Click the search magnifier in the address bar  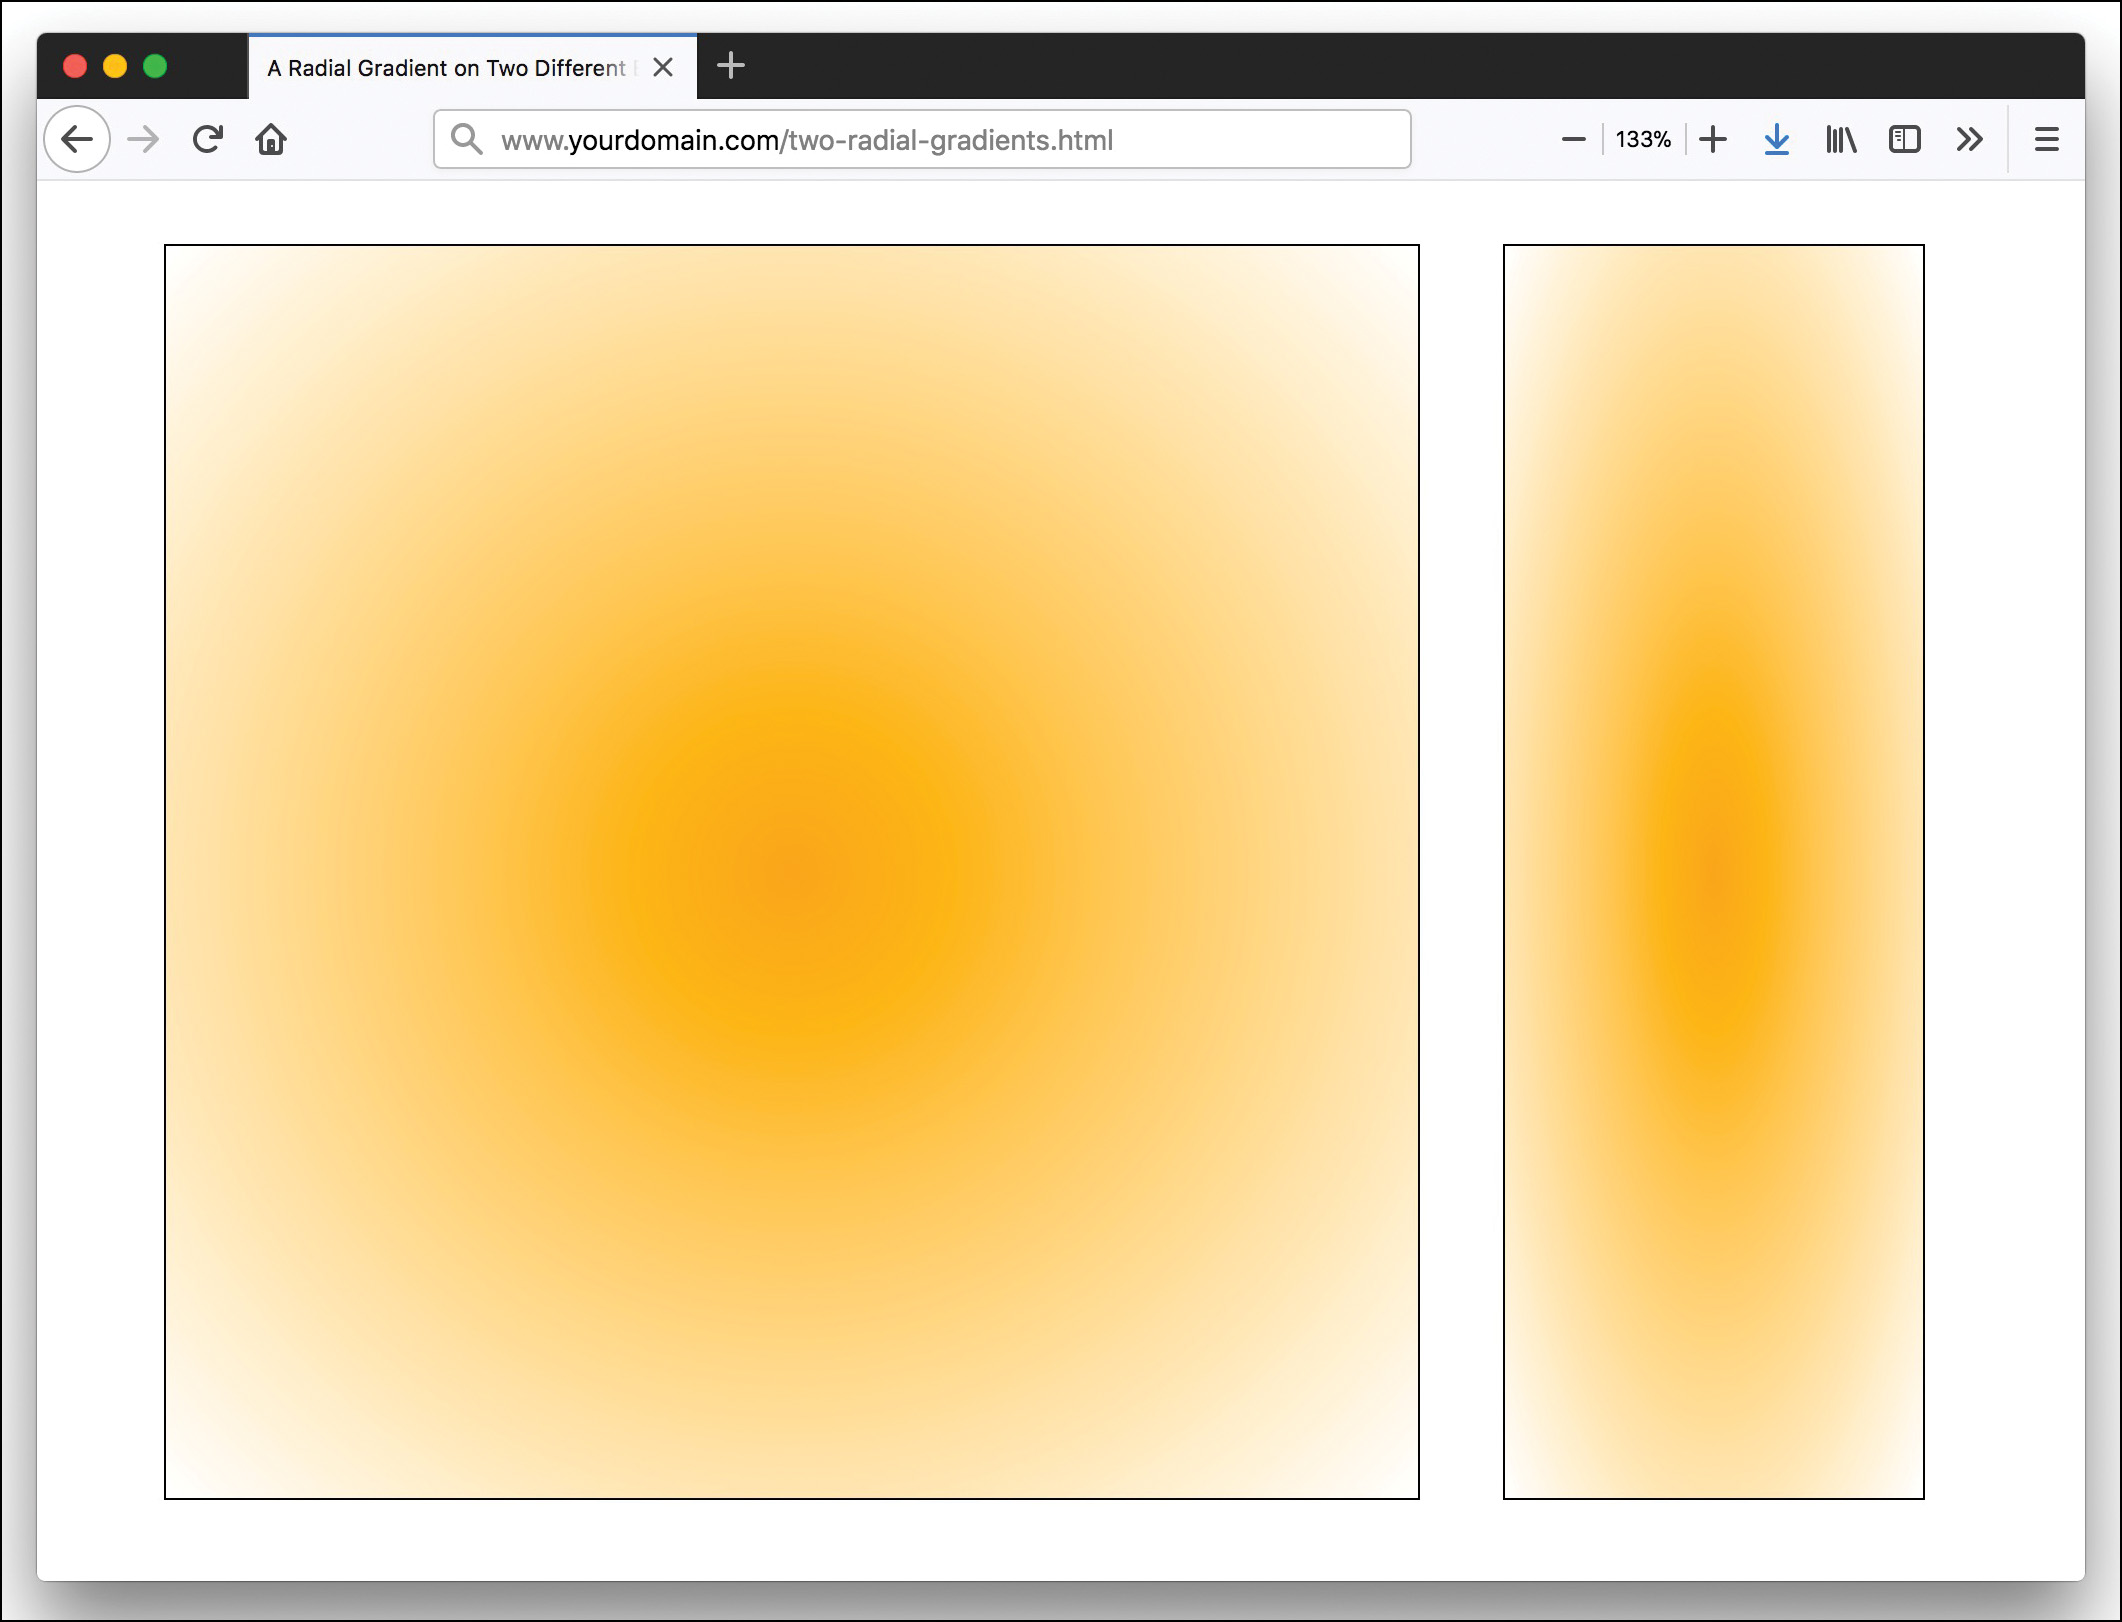coord(466,139)
